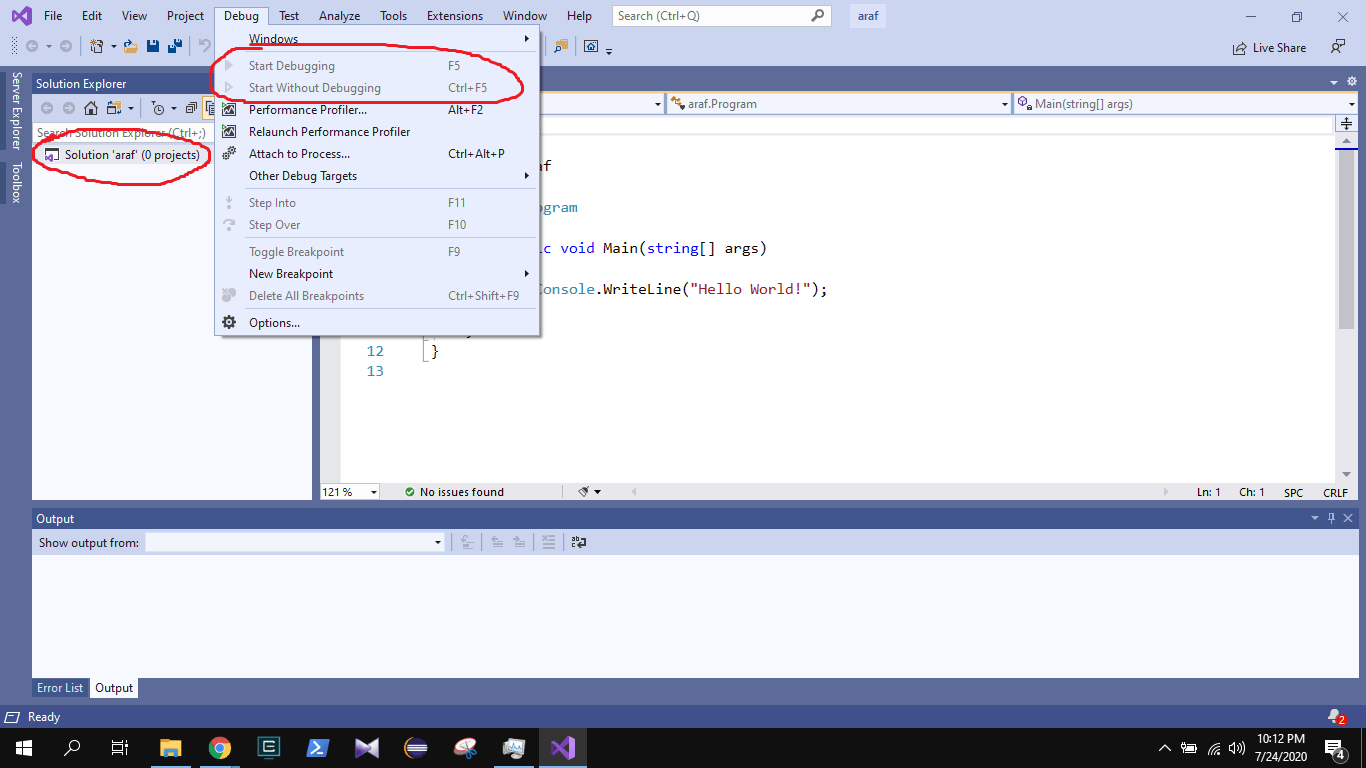1366x768 pixels.
Task: Click the Live Share icon
Action: pos(1241,48)
